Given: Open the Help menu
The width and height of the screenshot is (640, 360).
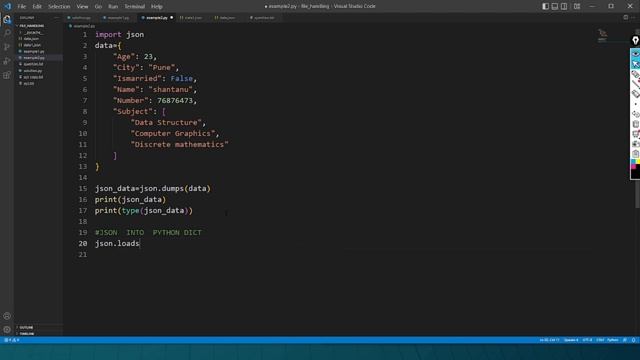Looking at the screenshot, I should pyautogui.click(x=157, y=7).
